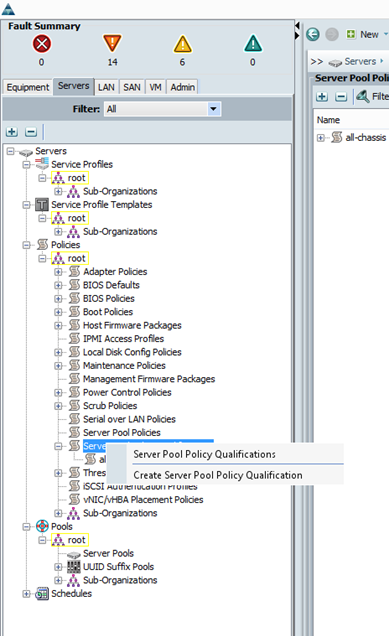The width and height of the screenshot is (389, 636).
Task: Select BIOS Defaults in the tree
Action: 111,285
